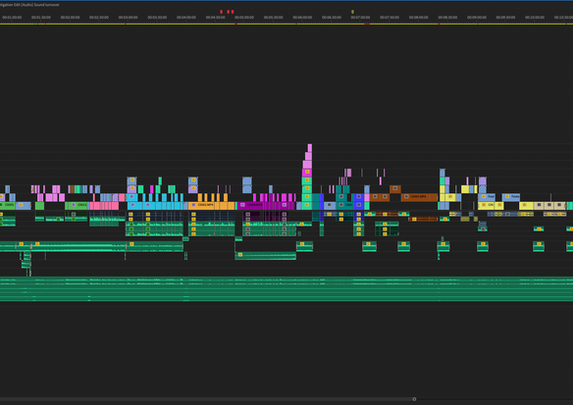Click the fx badge on the light-blue Foota clip

(x=507, y=197)
